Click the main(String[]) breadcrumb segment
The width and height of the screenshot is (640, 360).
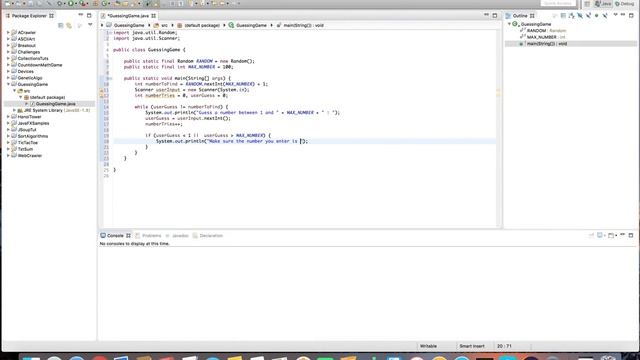coord(304,25)
